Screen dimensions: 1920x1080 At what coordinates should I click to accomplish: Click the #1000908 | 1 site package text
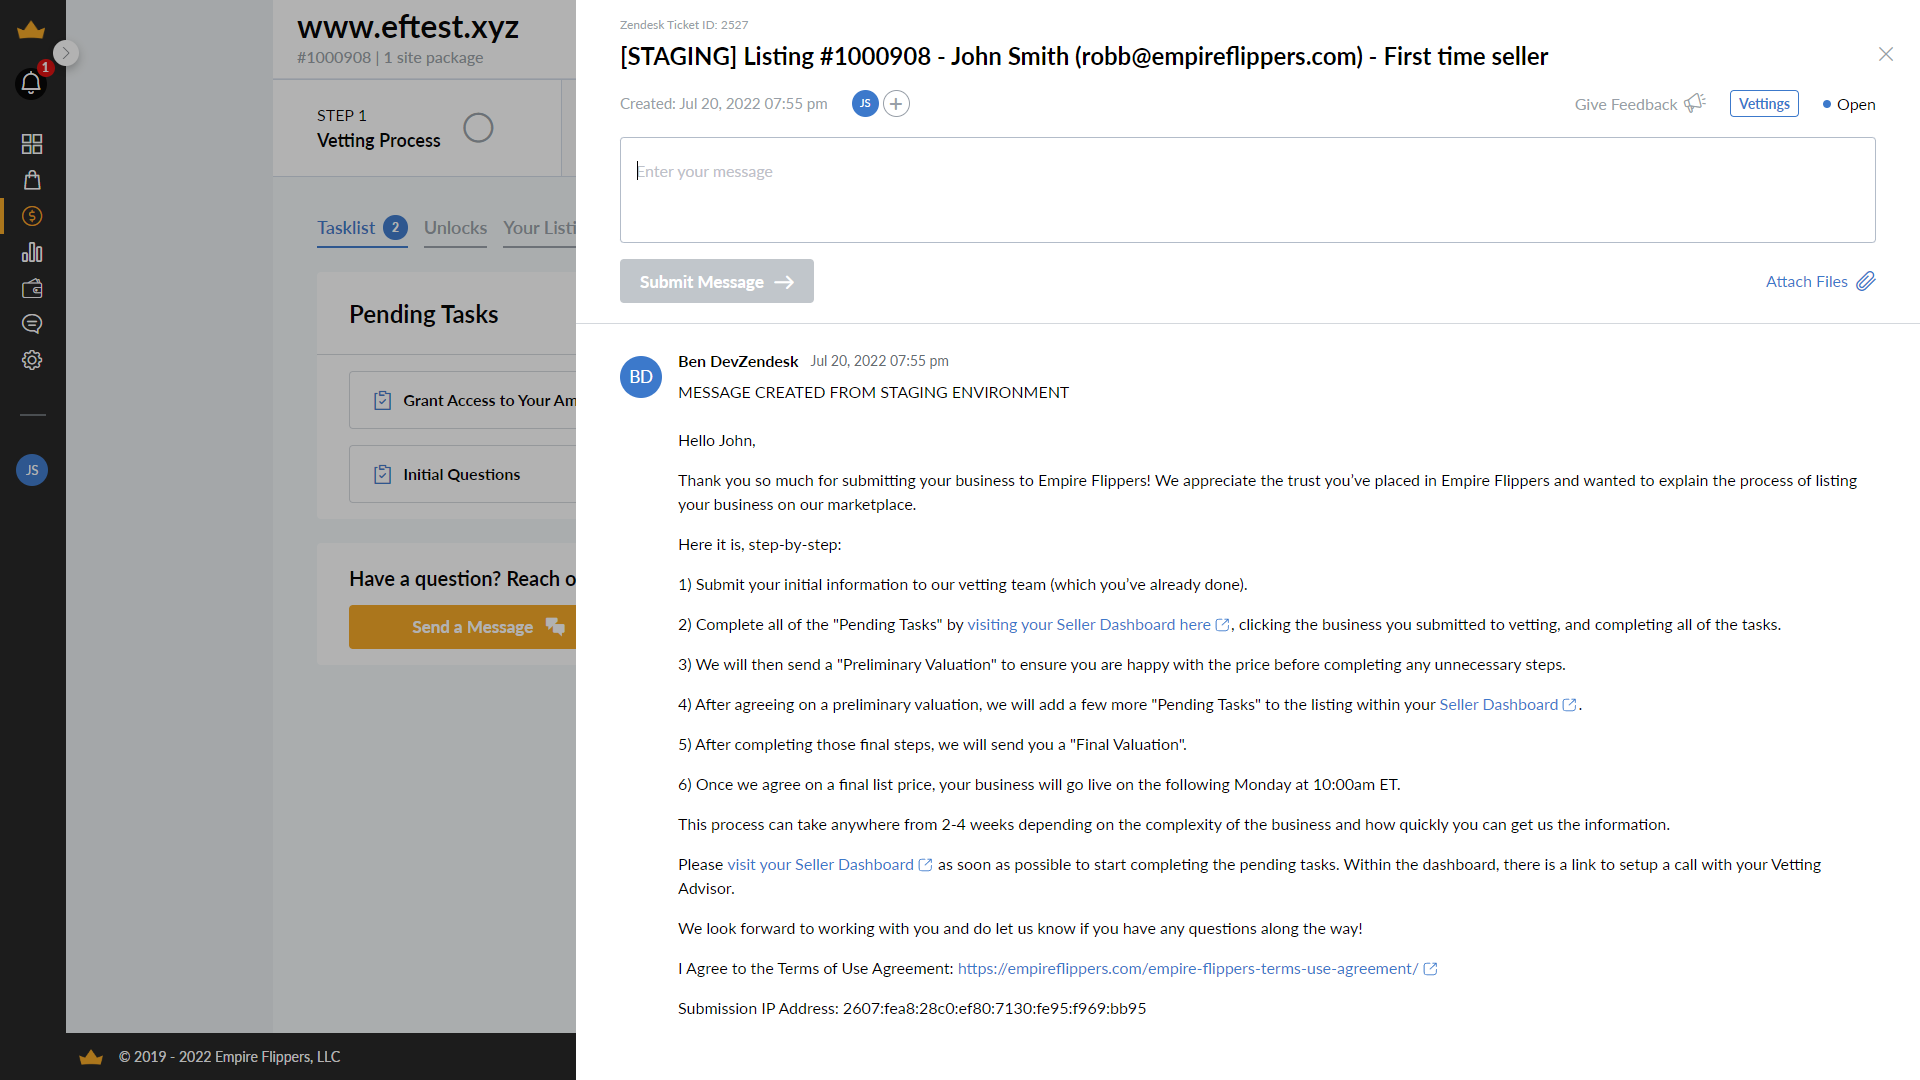pos(390,58)
